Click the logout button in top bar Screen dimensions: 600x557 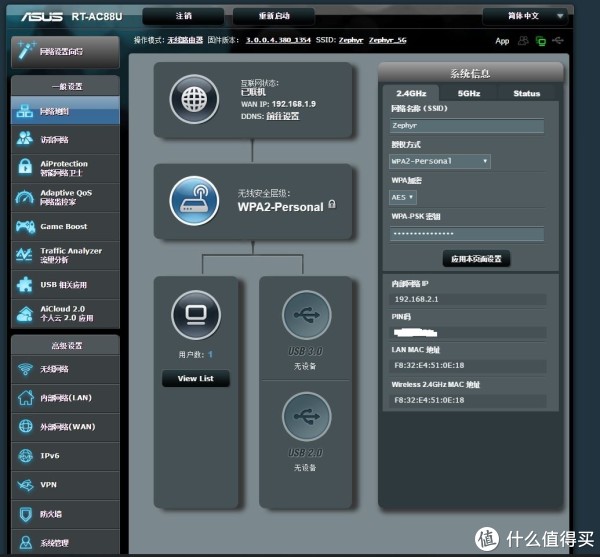[x=183, y=16]
